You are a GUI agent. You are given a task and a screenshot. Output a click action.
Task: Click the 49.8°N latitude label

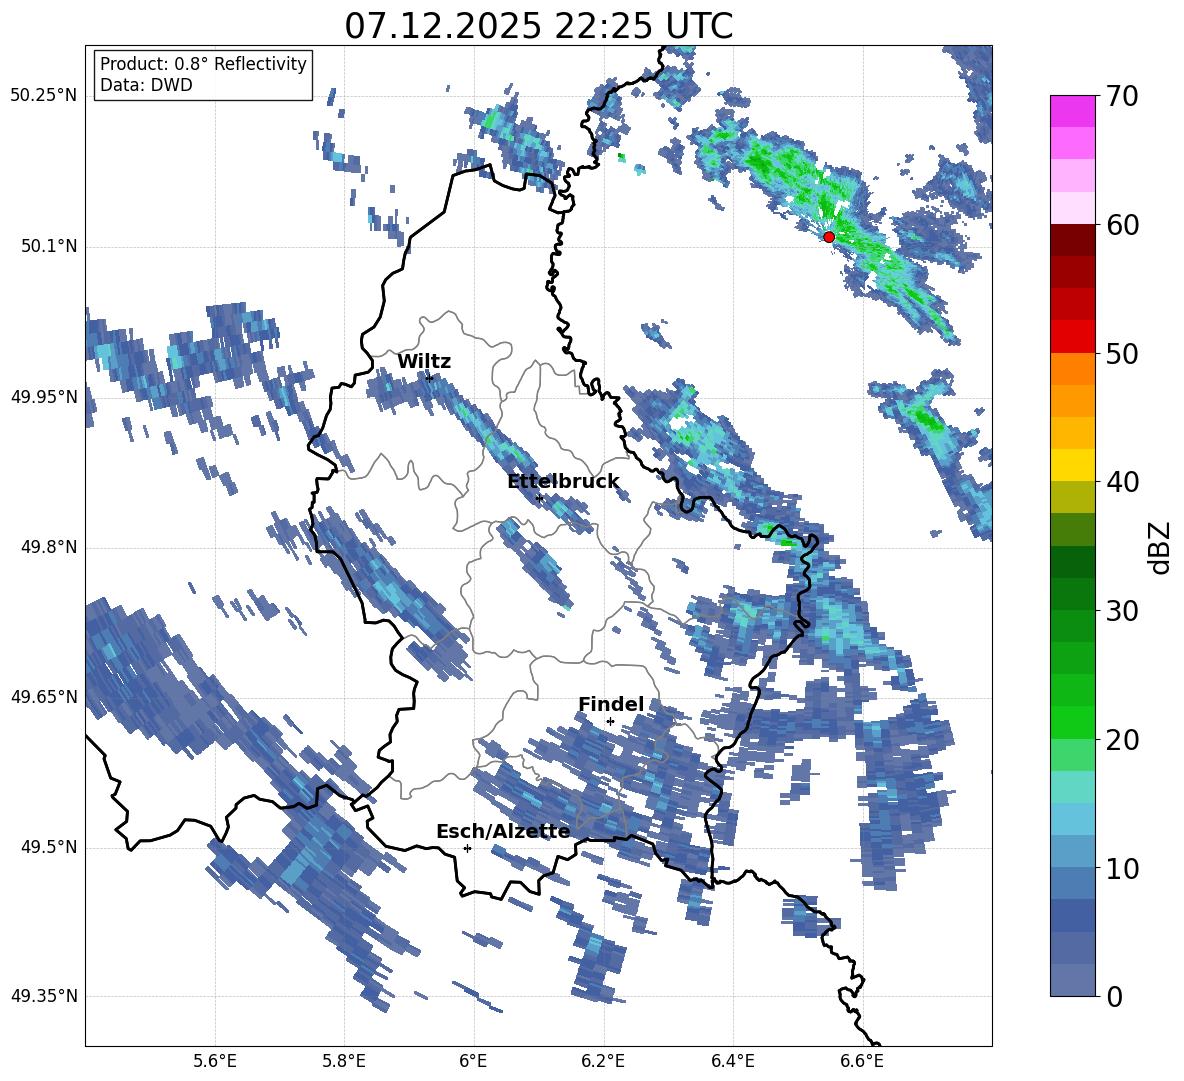pyautogui.click(x=49, y=547)
